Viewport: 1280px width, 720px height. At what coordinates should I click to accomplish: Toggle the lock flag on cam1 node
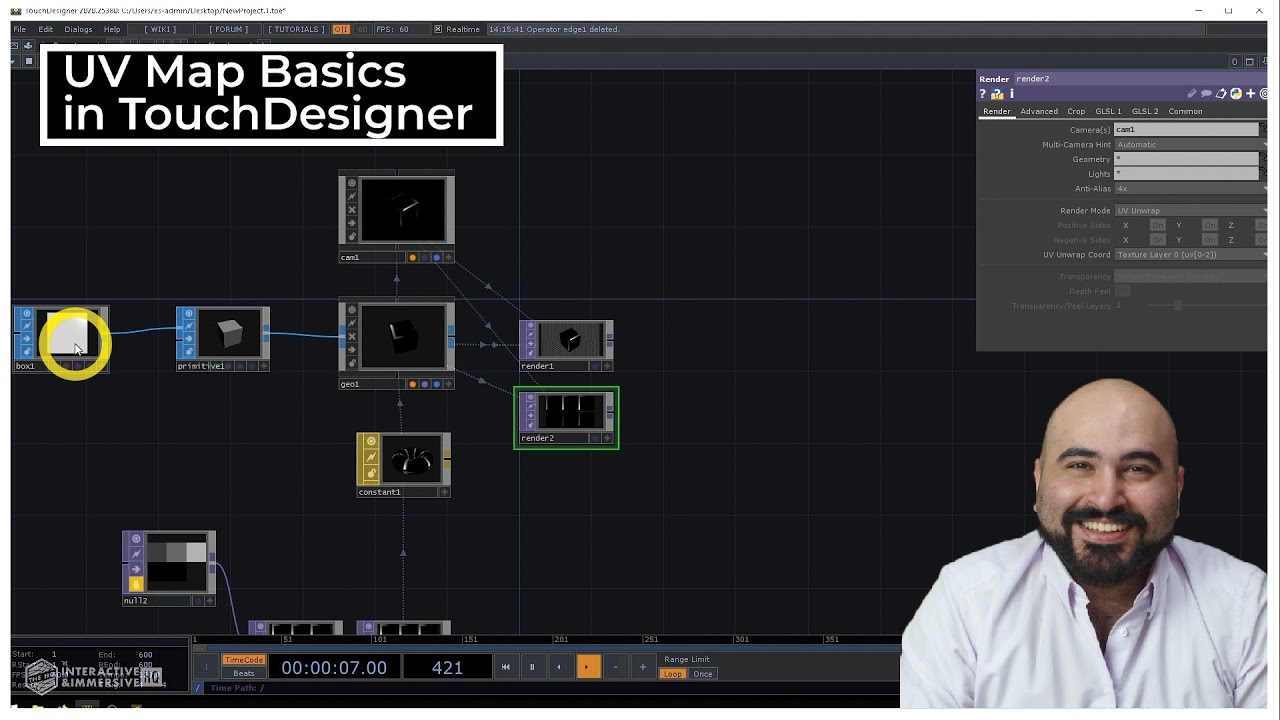click(352, 237)
